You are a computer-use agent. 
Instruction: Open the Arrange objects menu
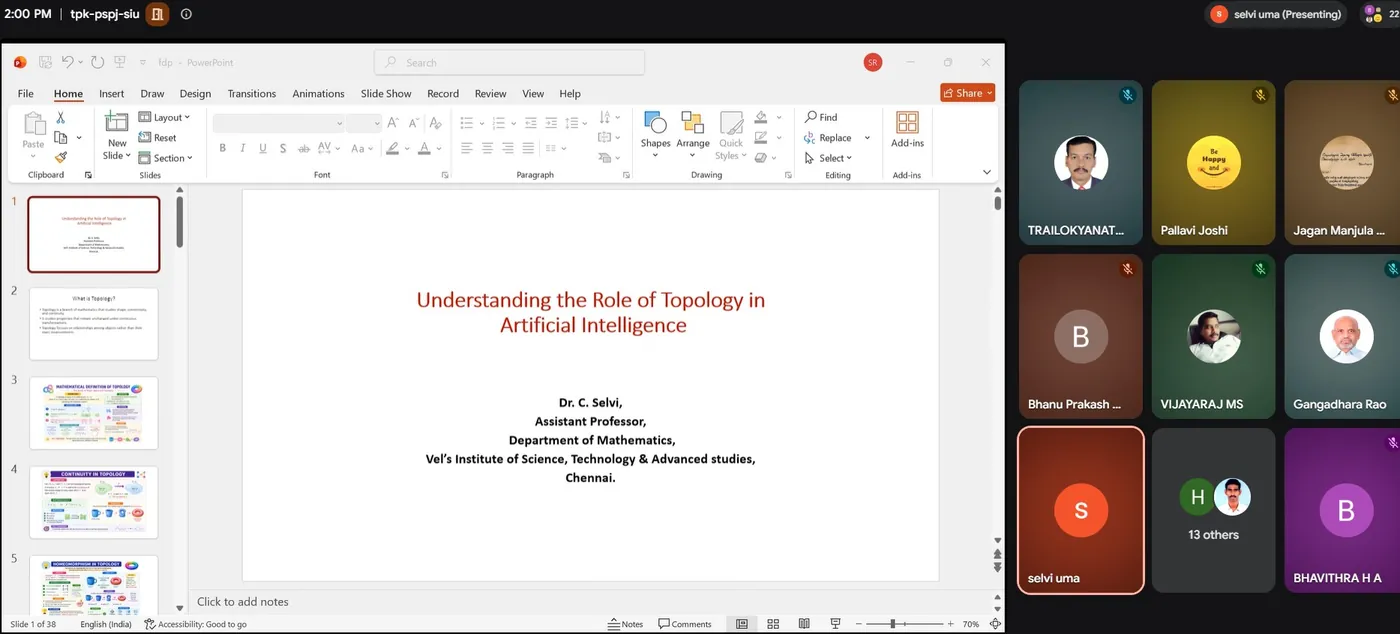tap(692, 135)
